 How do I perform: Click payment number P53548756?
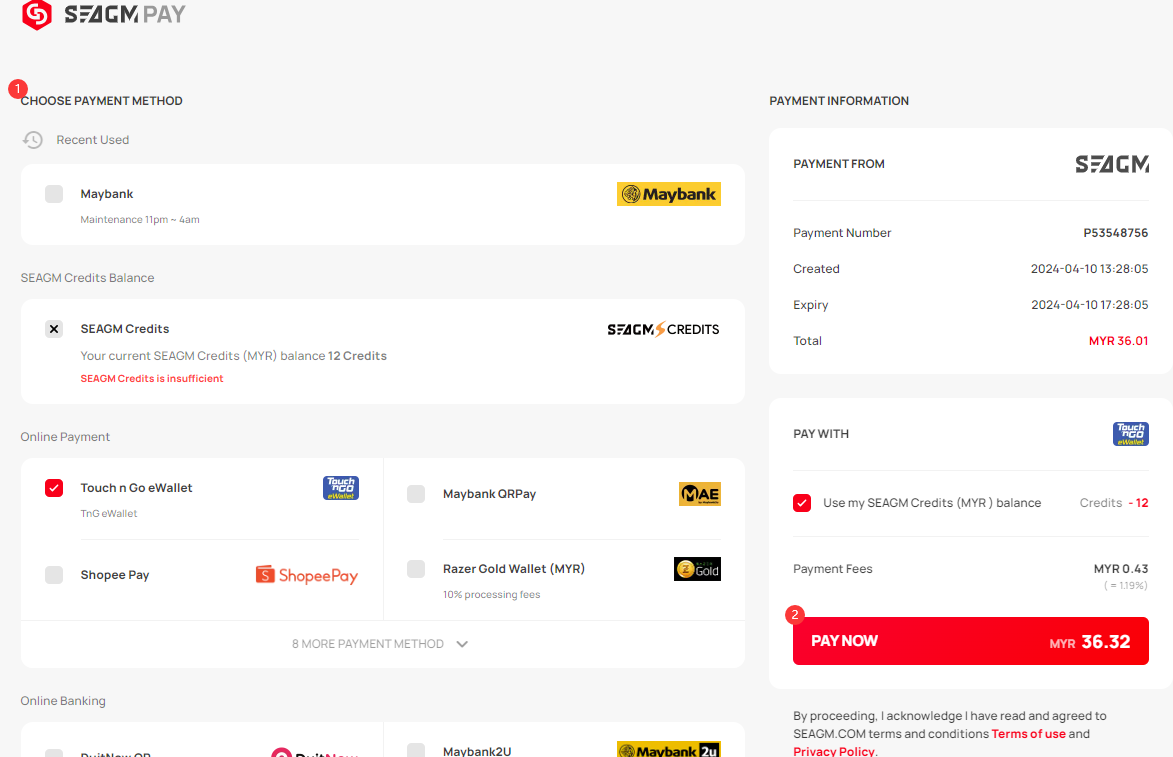[x=1115, y=233]
